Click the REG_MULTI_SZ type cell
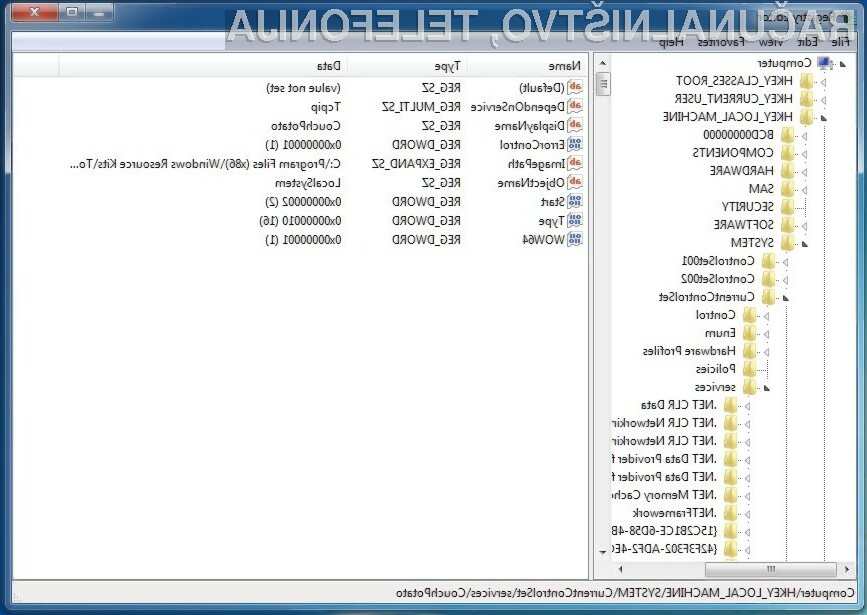 [x=421, y=107]
